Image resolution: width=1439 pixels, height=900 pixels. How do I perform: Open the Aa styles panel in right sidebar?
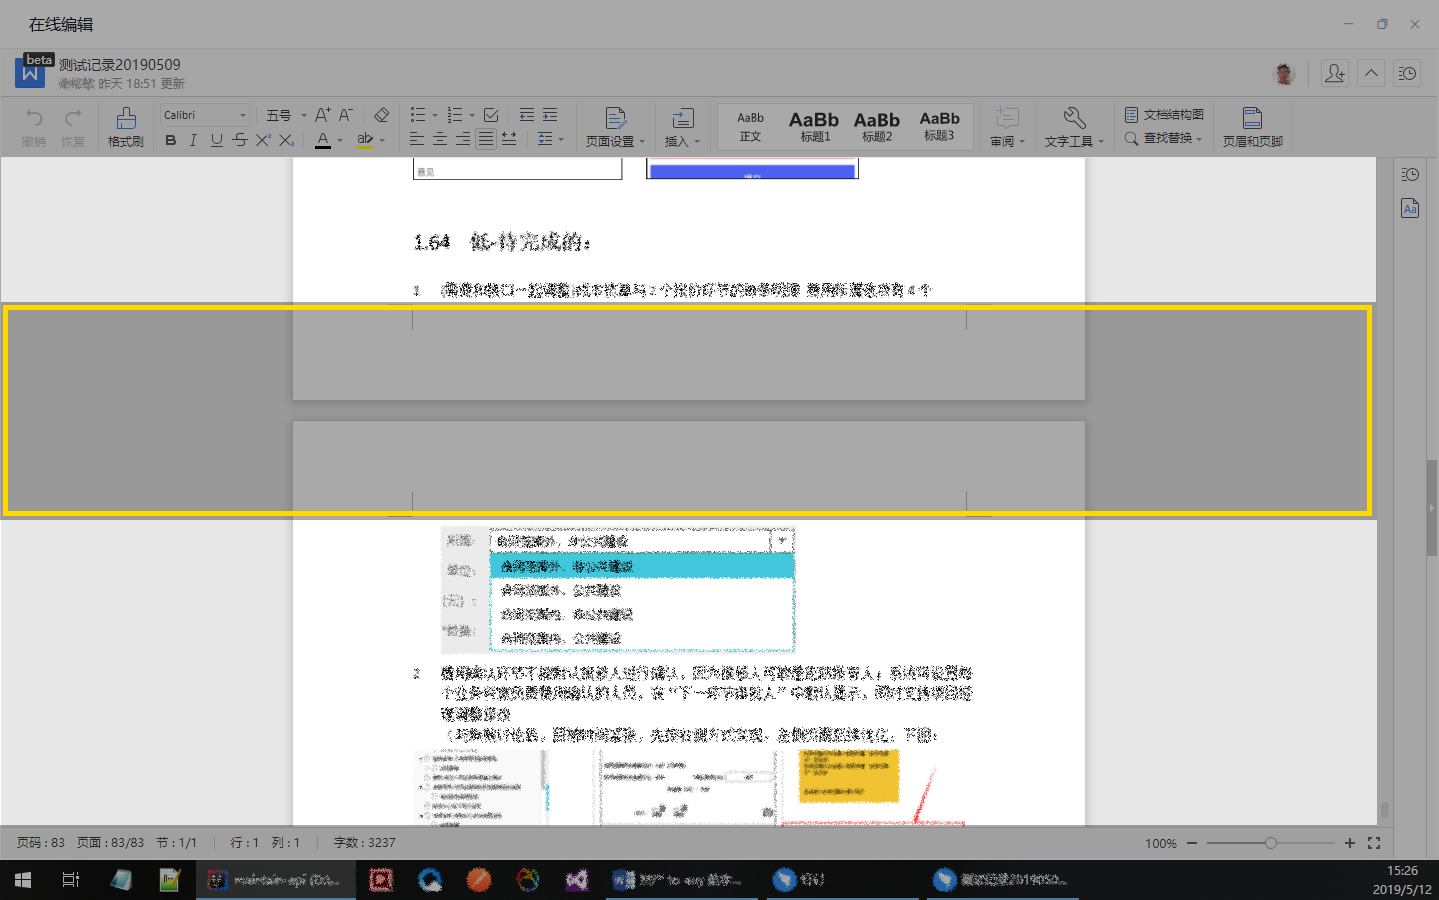point(1410,209)
